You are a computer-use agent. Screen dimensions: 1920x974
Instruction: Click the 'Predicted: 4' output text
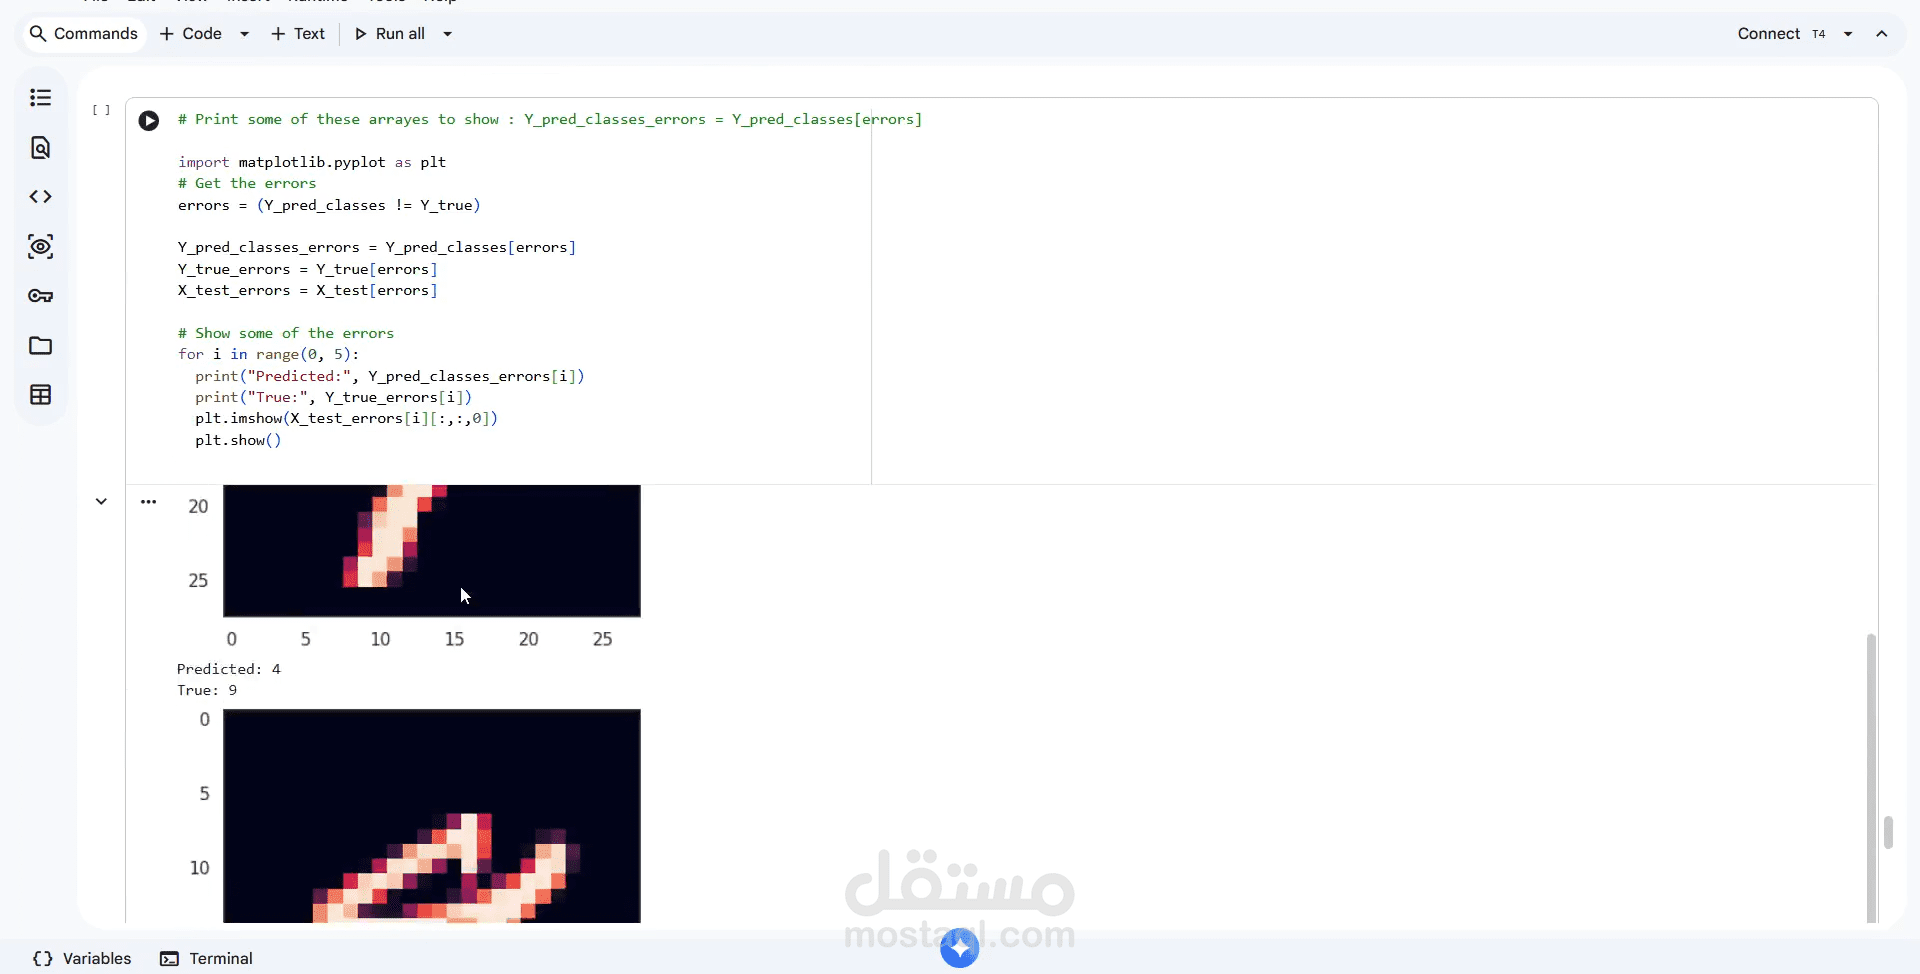pyautogui.click(x=229, y=669)
